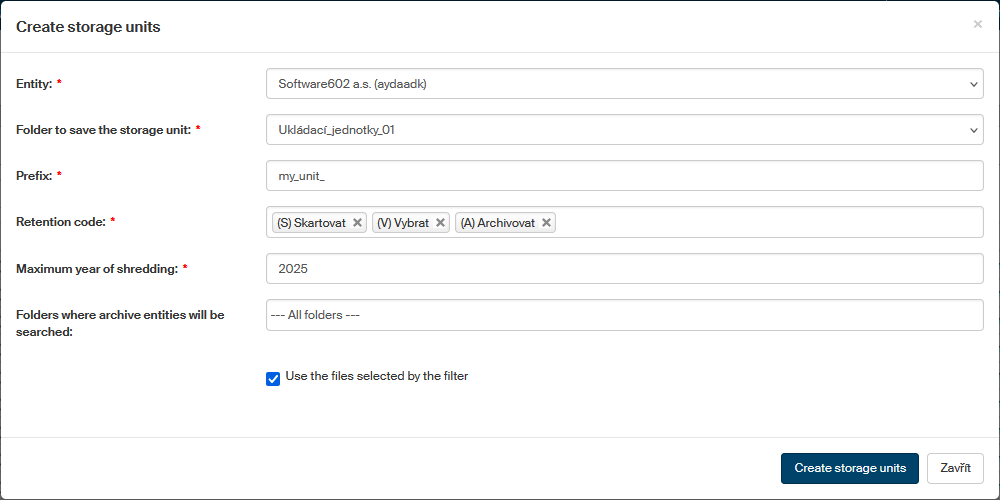Click the 'Use the files selected by the filter' label text
1000x500 pixels.
click(x=376, y=377)
